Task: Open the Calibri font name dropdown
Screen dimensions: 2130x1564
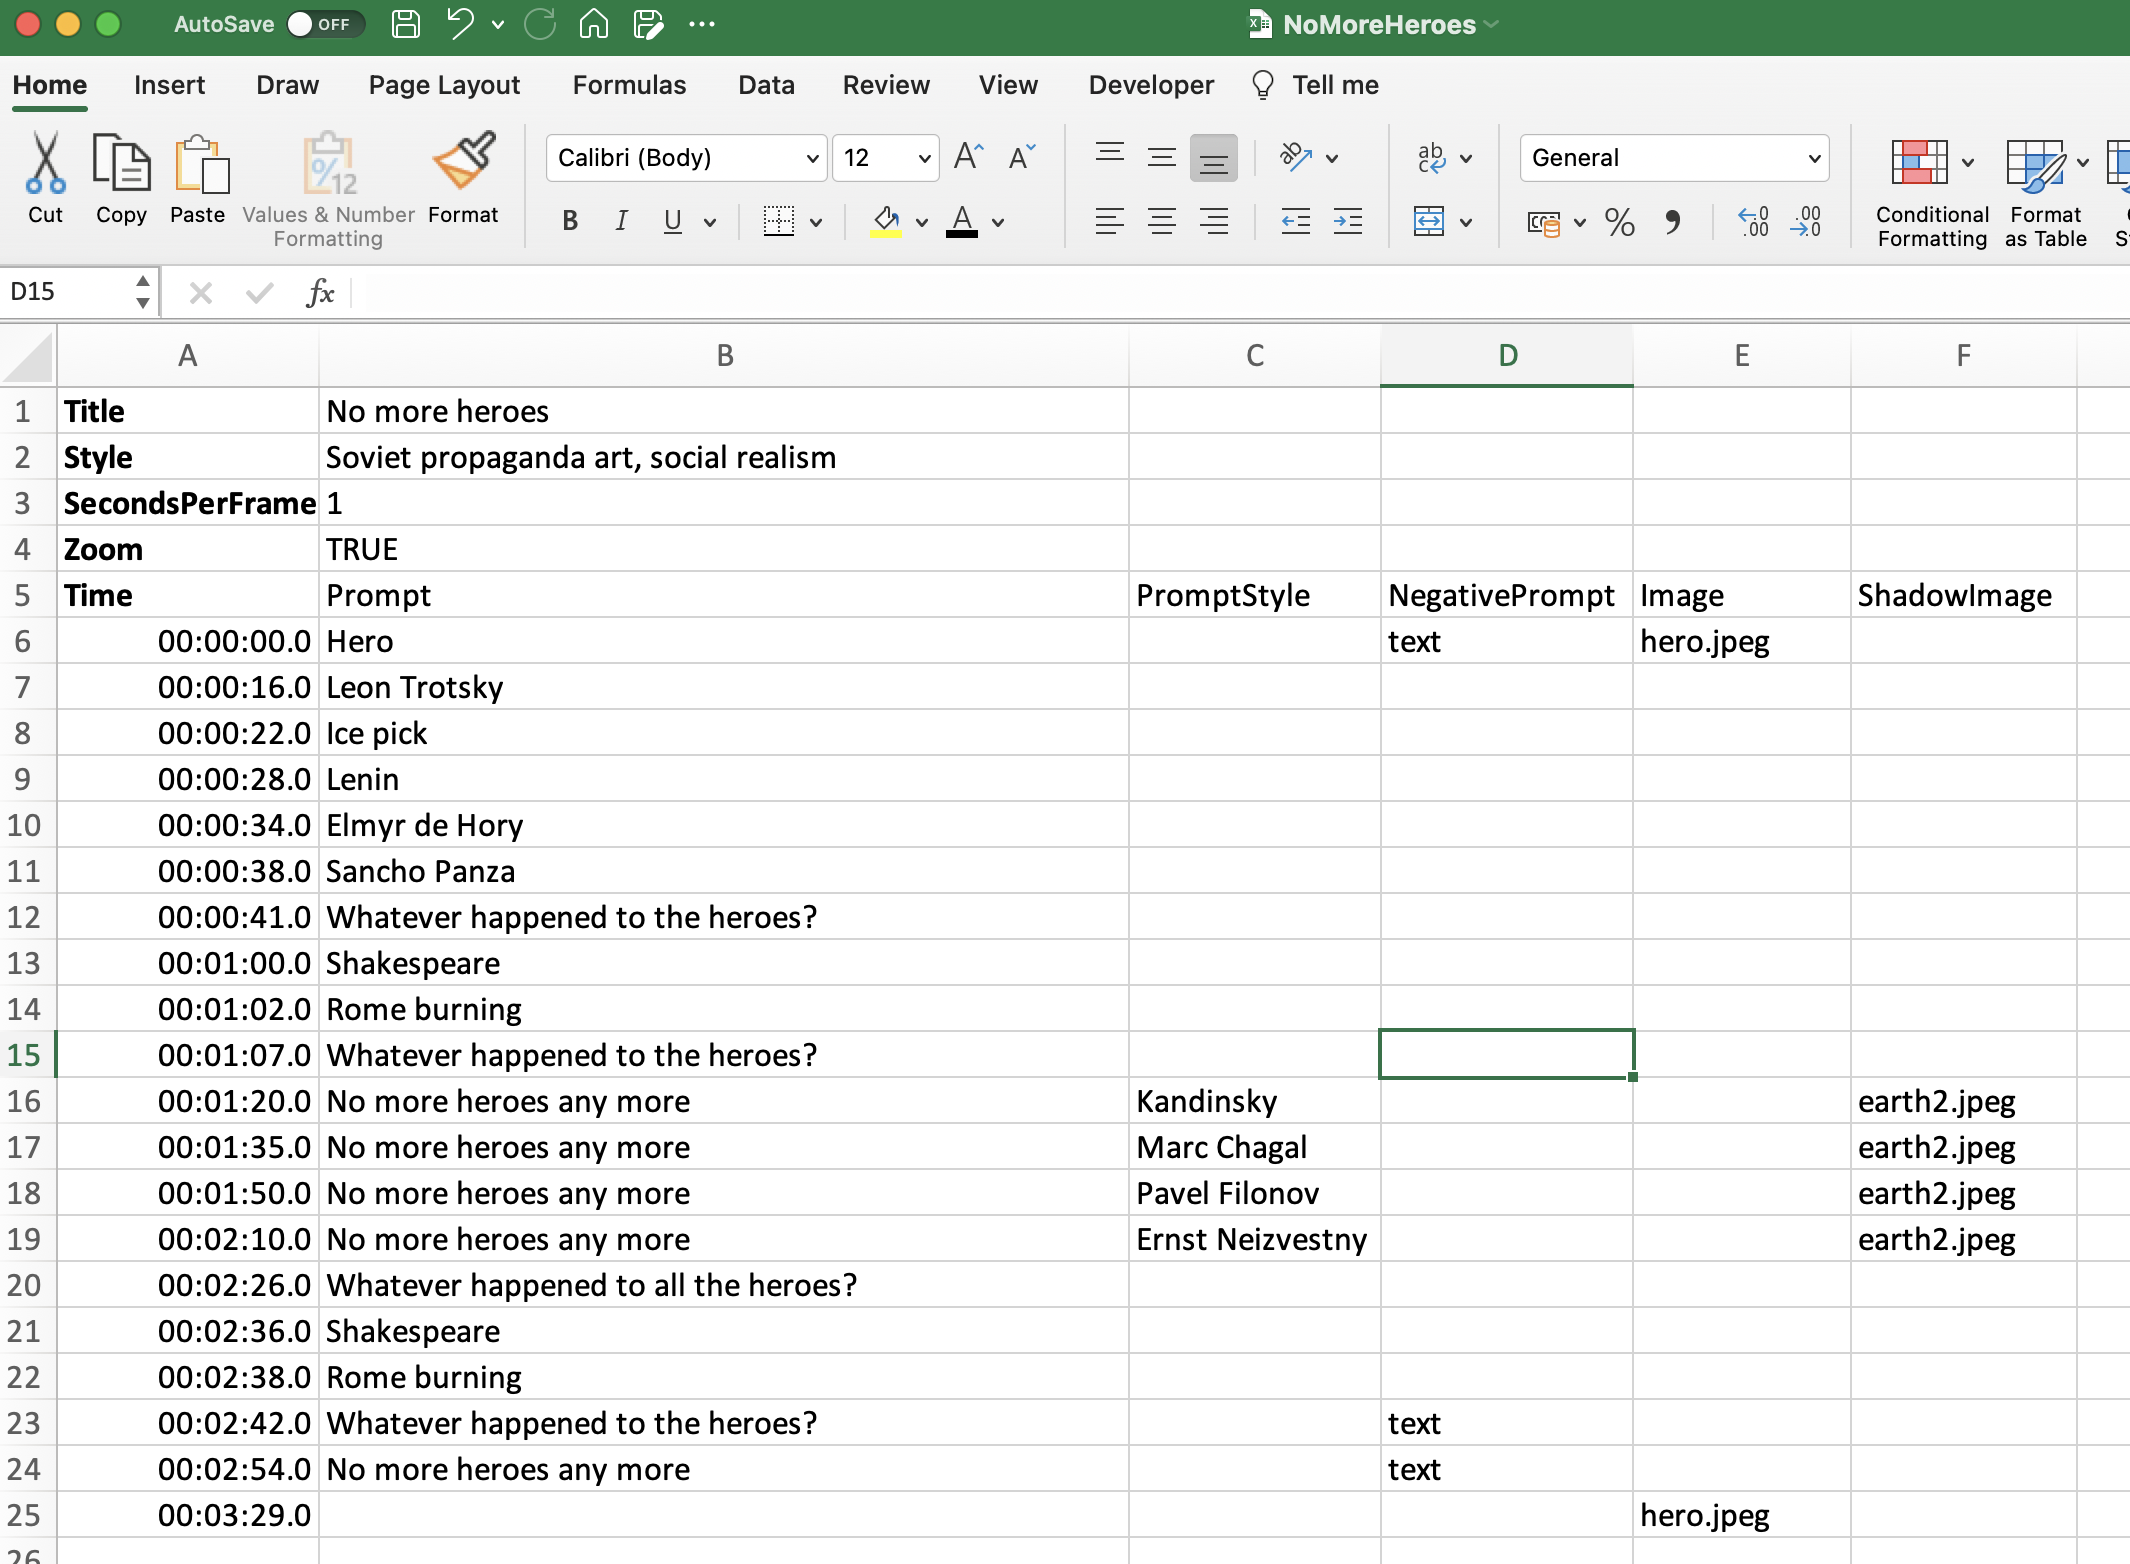Action: (812, 158)
